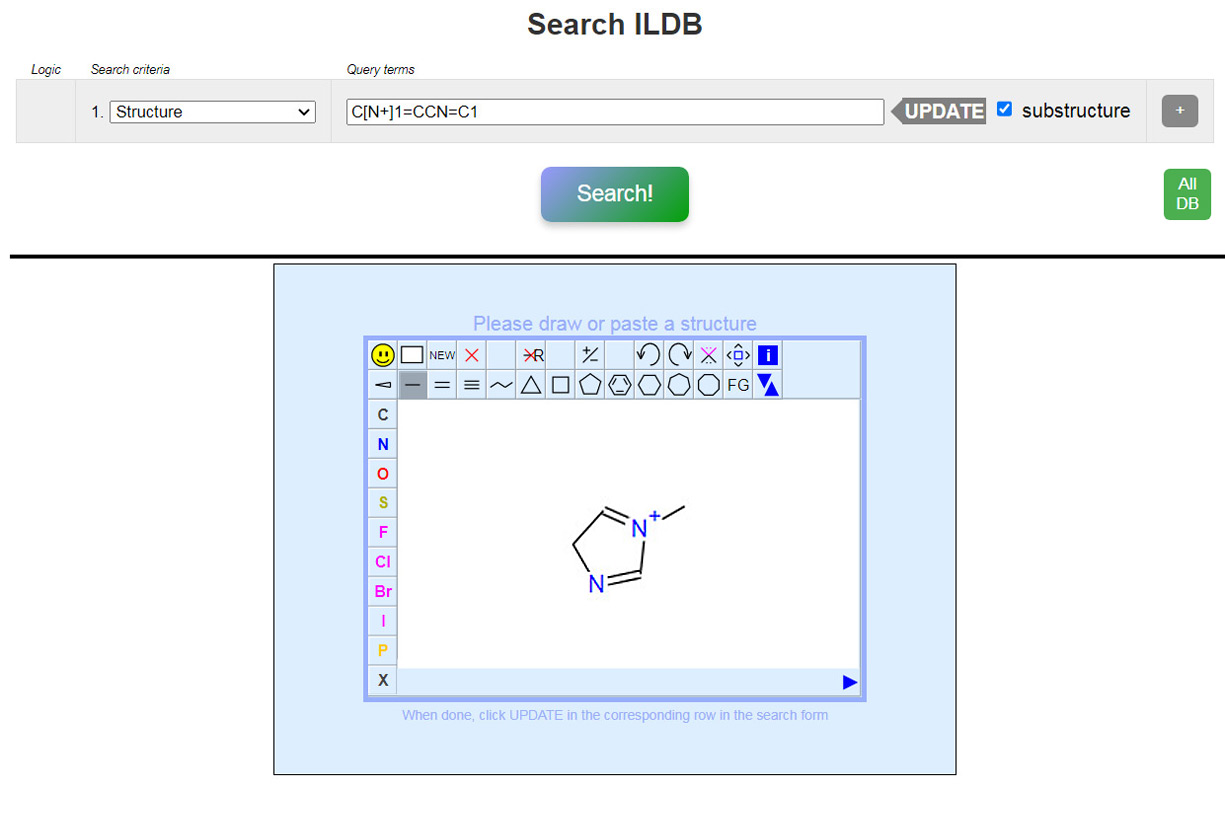The width and height of the screenshot is (1225, 824).
Task: Uncheck the substructure checkbox
Action: [1005, 110]
